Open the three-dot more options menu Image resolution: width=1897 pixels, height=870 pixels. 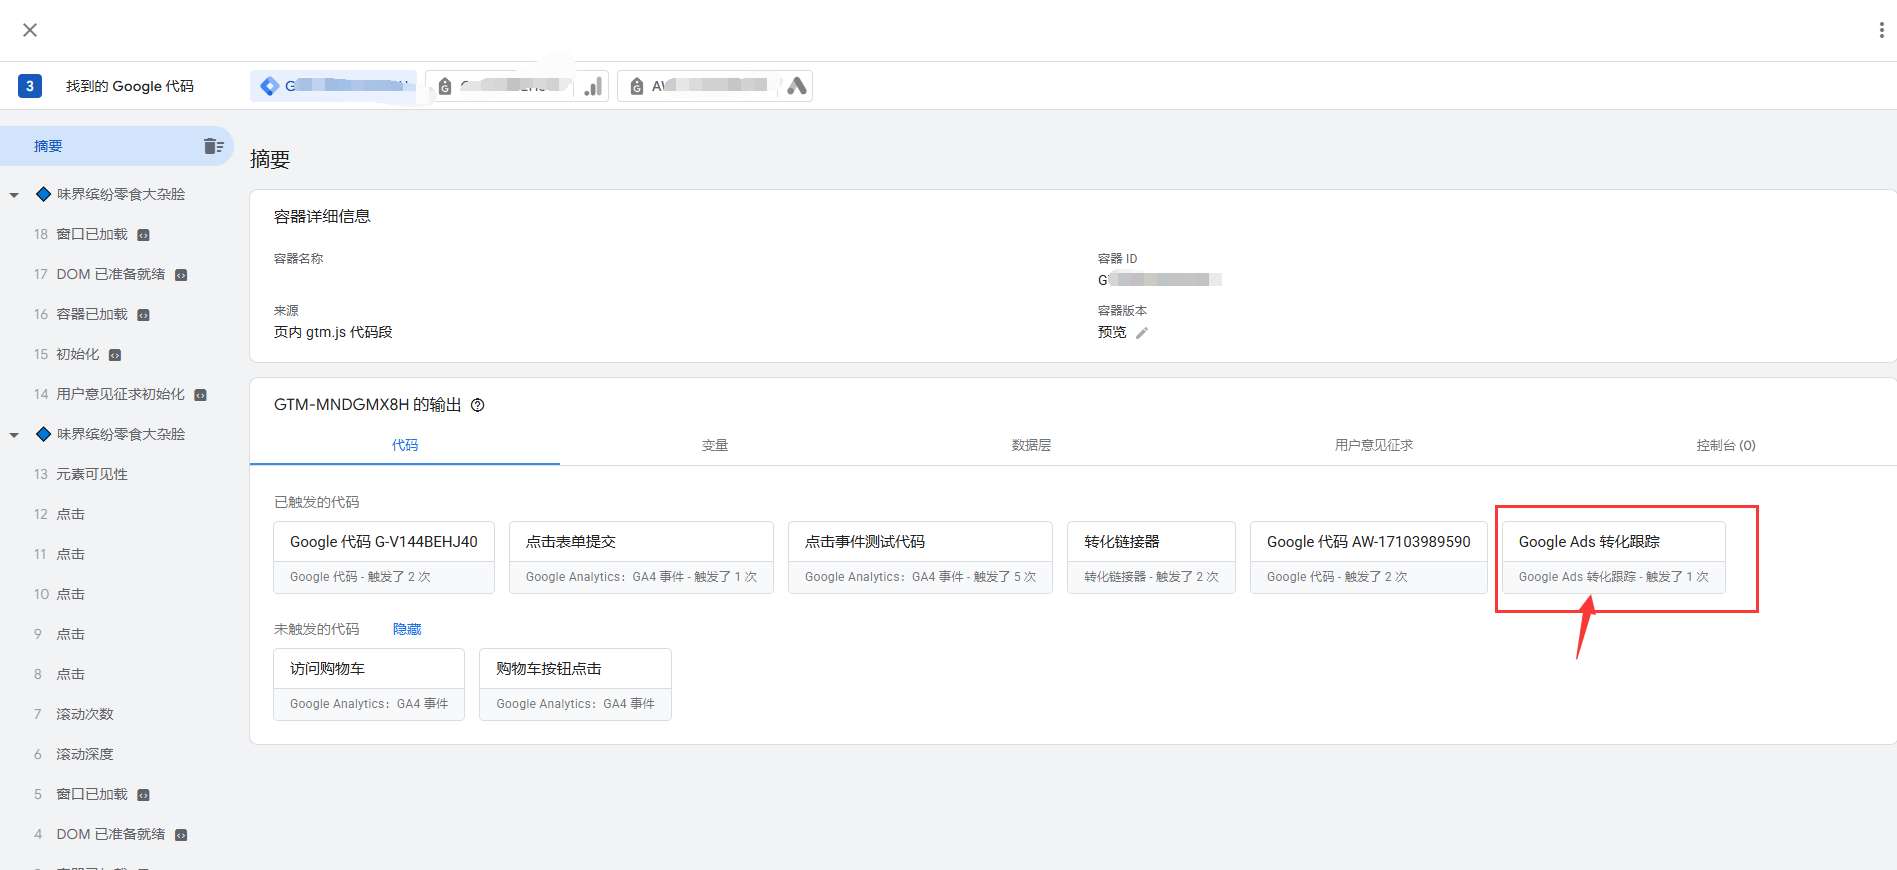pos(1881,30)
